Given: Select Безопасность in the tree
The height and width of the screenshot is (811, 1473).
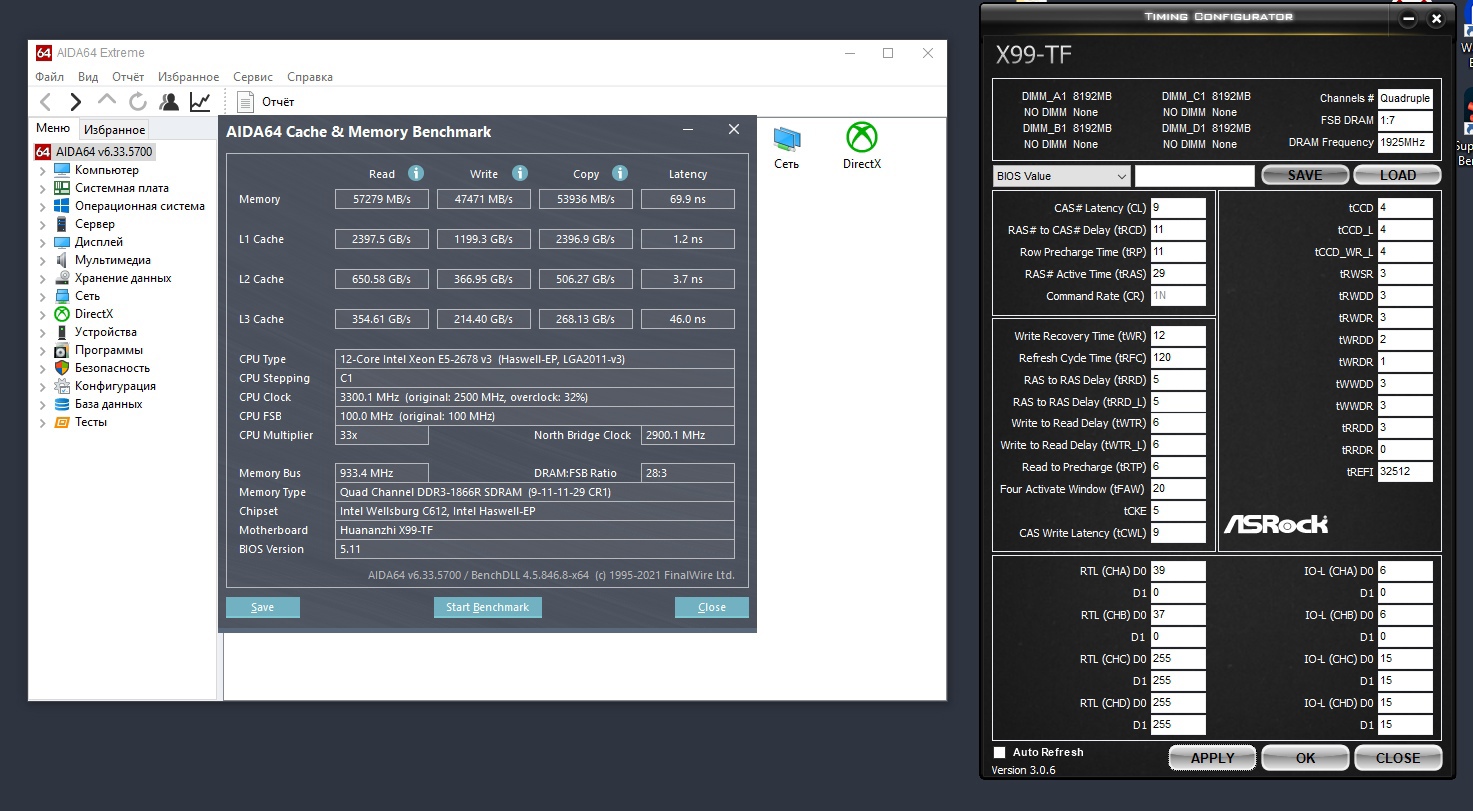Looking at the screenshot, I should point(114,368).
